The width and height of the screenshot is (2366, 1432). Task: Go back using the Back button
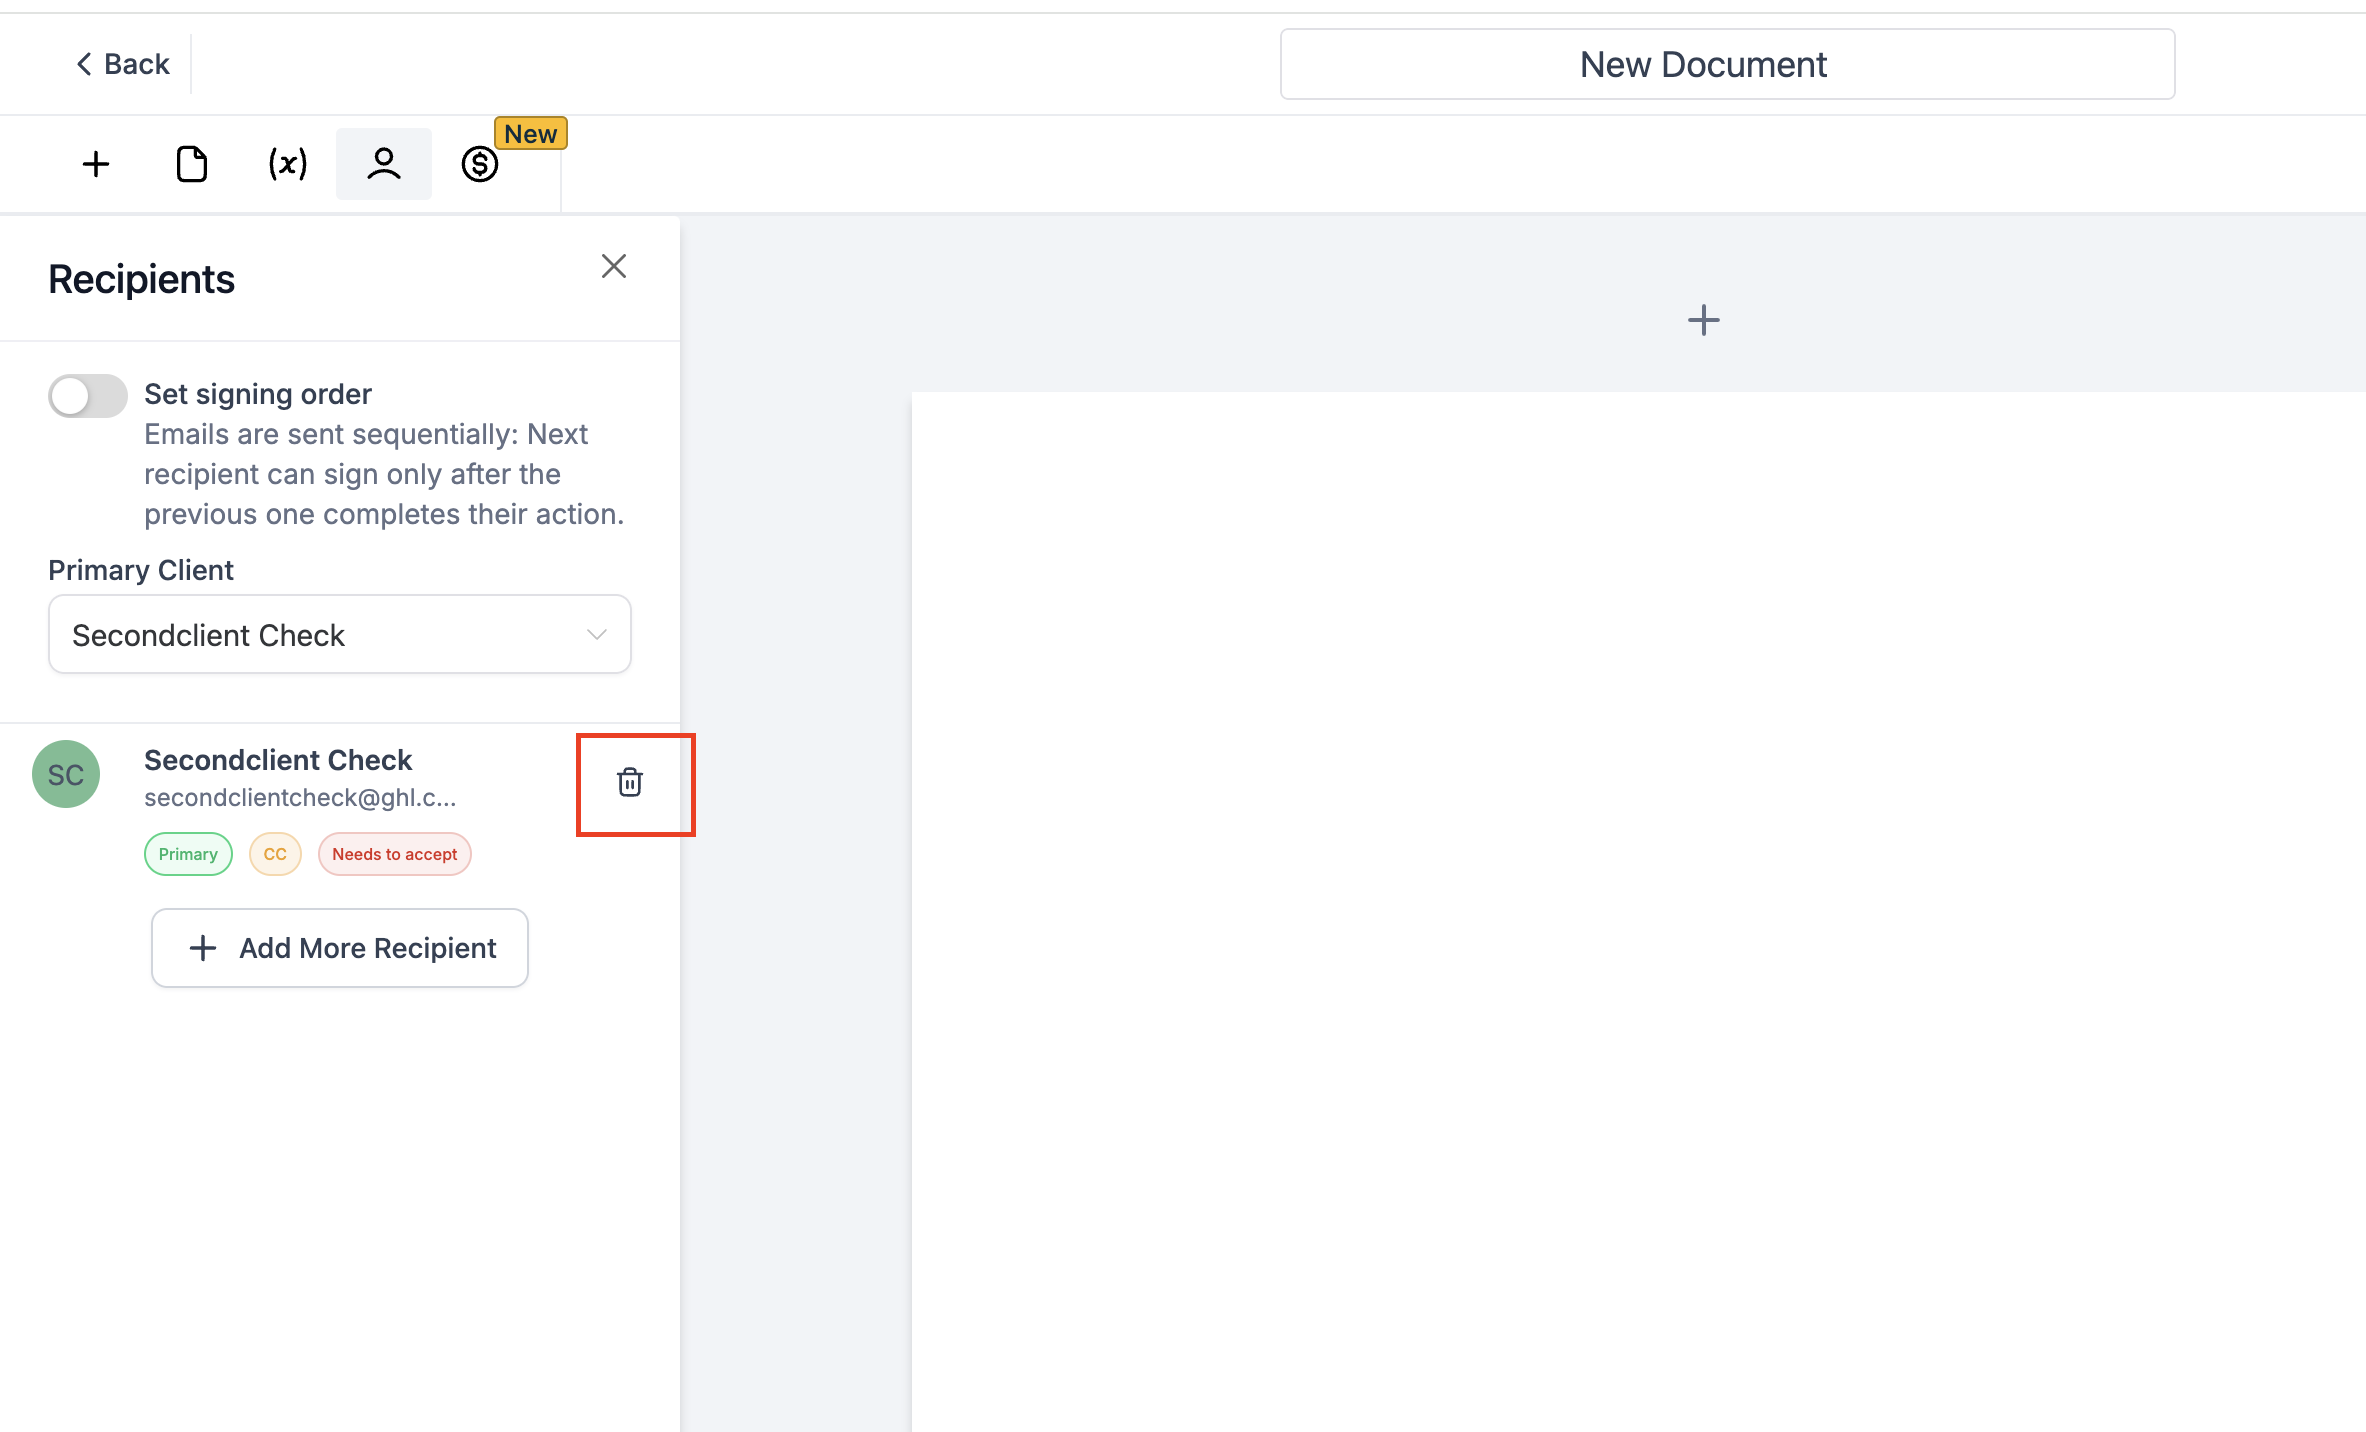pyautogui.click(x=123, y=64)
